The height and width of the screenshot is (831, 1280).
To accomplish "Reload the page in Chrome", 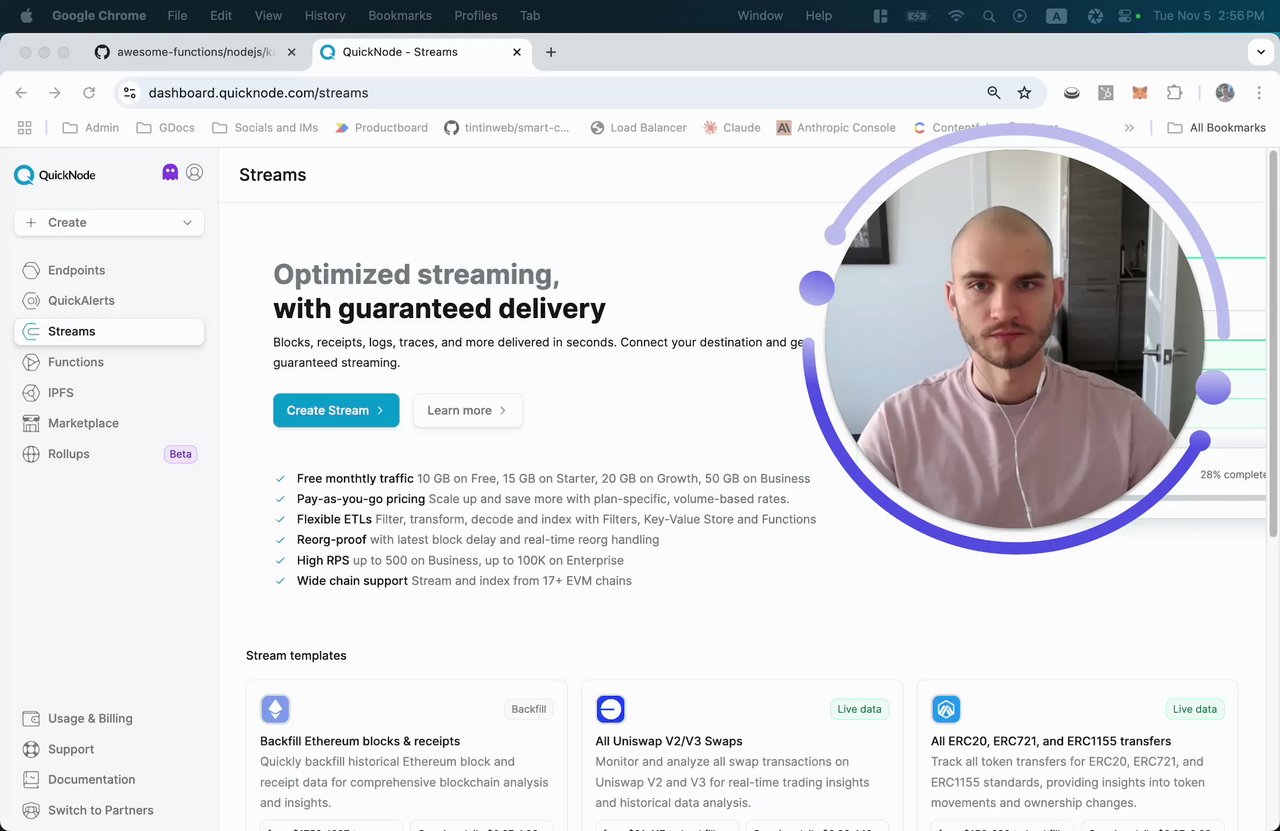I will point(89,92).
